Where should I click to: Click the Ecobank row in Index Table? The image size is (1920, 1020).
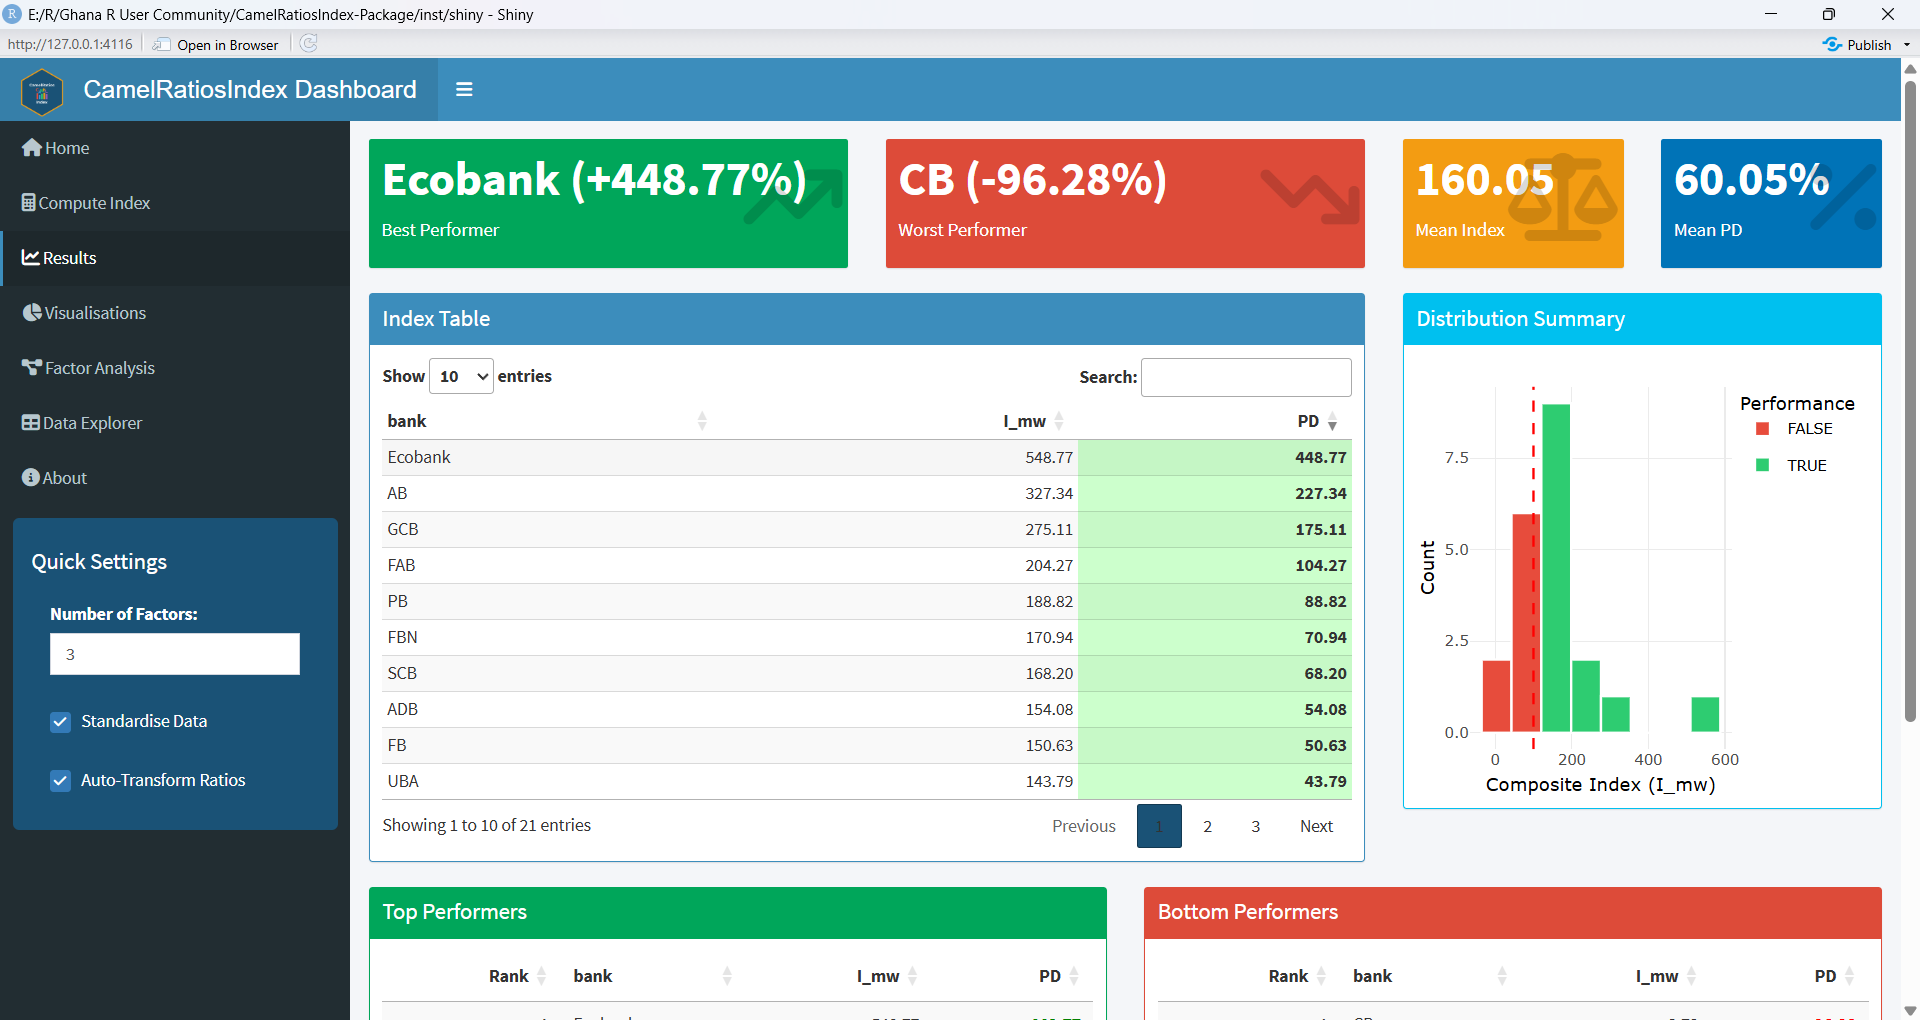[x=867, y=457]
